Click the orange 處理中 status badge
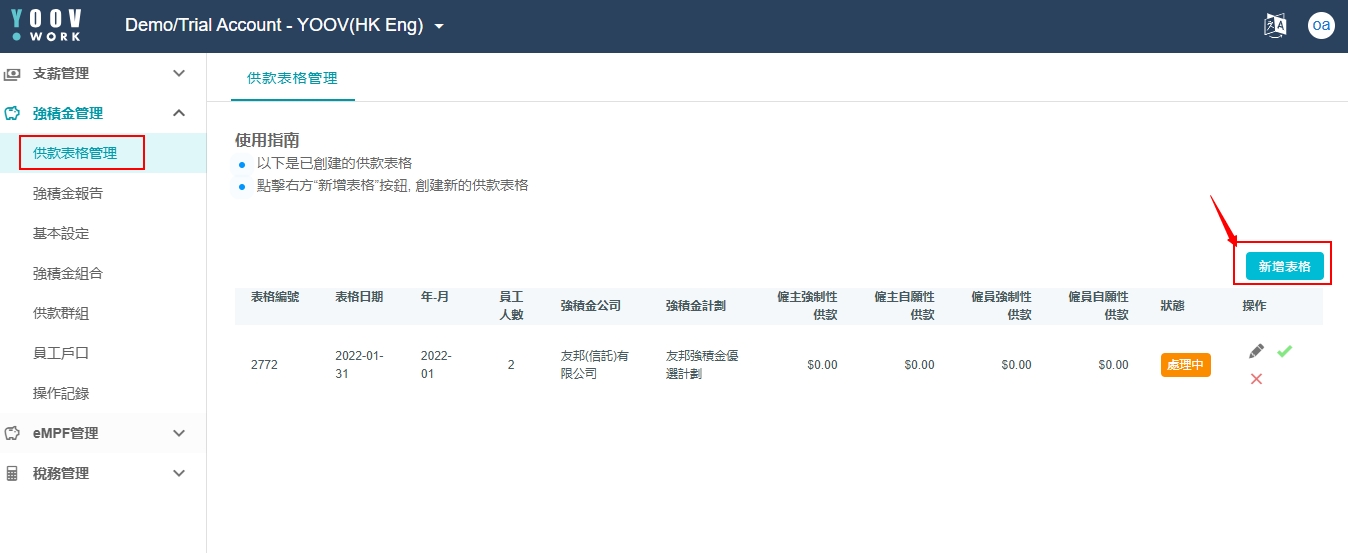The width and height of the screenshot is (1348, 553). [x=1185, y=365]
